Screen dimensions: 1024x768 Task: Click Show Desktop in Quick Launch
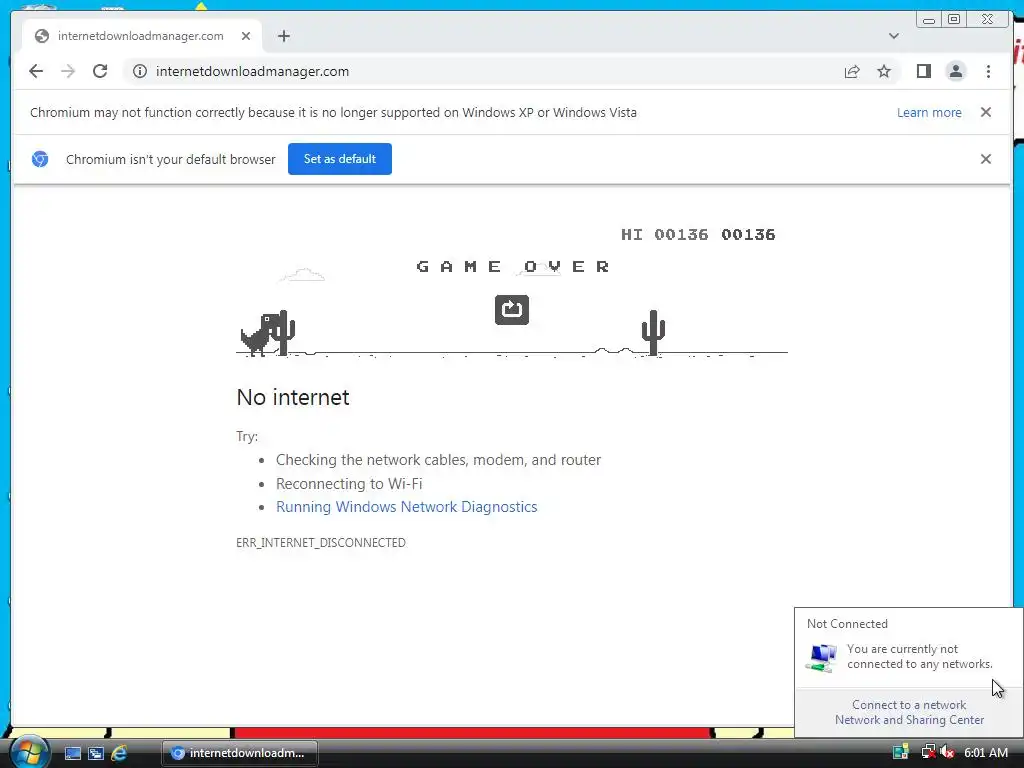pyautogui.click(x=72, y=753)
